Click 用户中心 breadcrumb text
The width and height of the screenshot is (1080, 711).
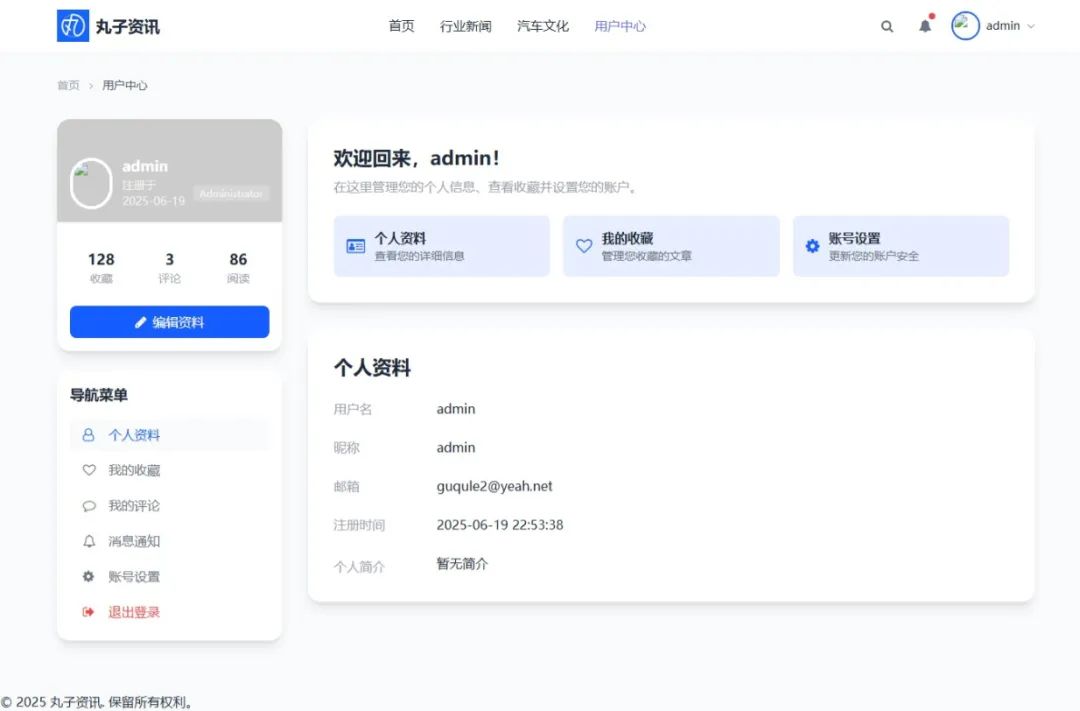125,85
